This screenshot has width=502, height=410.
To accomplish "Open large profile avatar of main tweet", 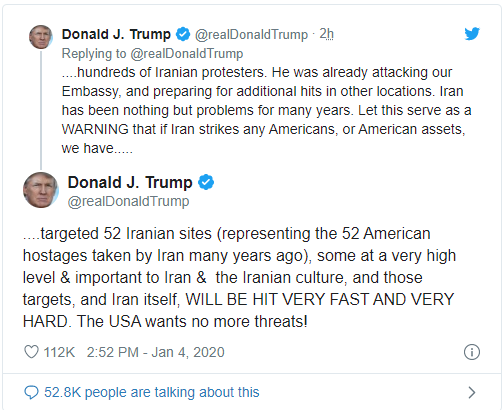I will click(41, 190).
